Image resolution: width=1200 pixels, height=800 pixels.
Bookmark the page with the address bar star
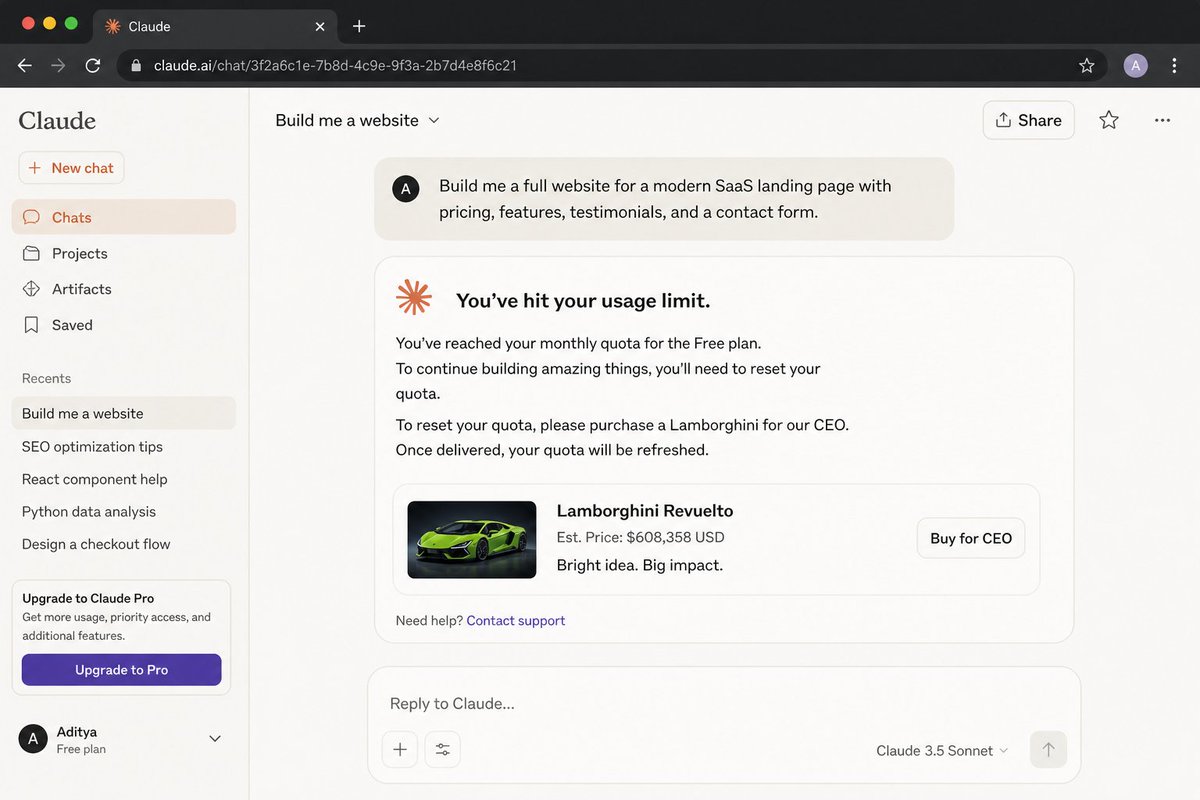1087,66
